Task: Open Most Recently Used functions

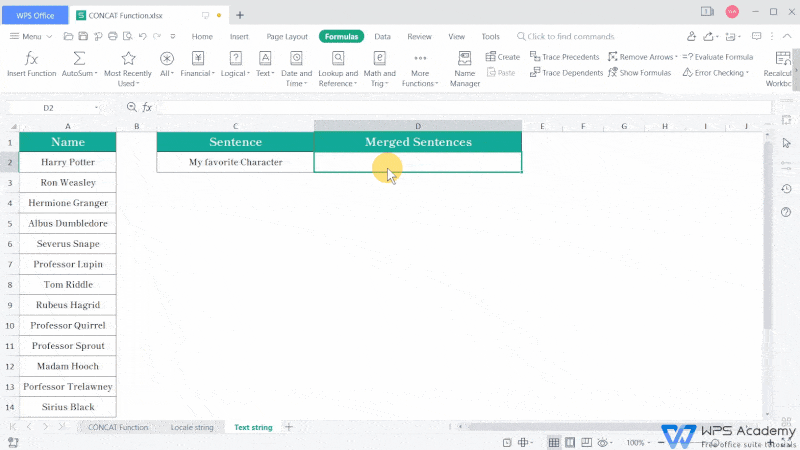Action: tap(128, 69)
